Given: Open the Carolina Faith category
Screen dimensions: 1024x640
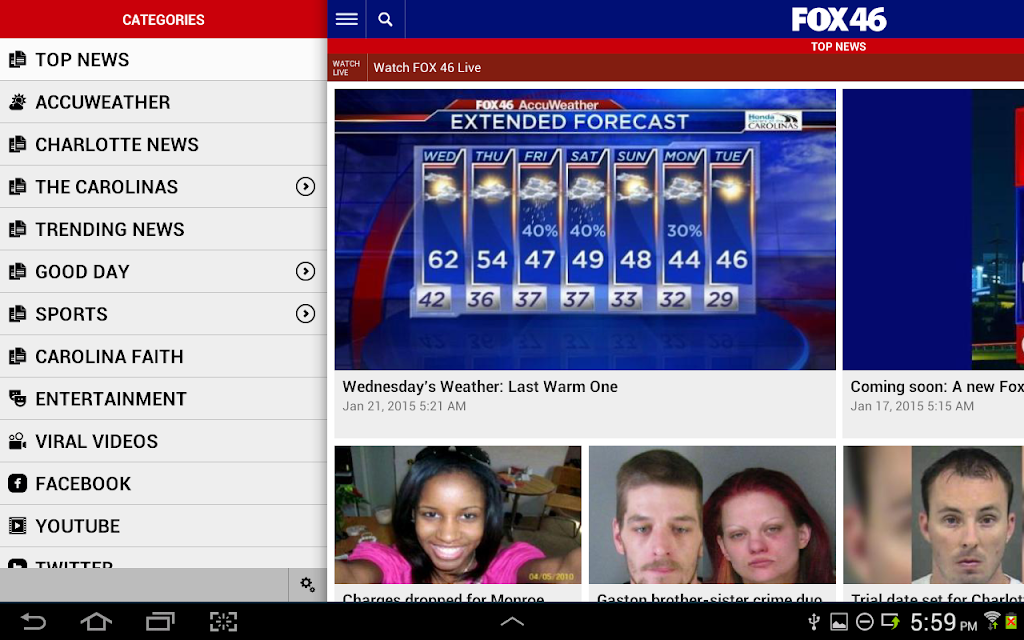Looking at the screenshot, I should pos(163,357).
